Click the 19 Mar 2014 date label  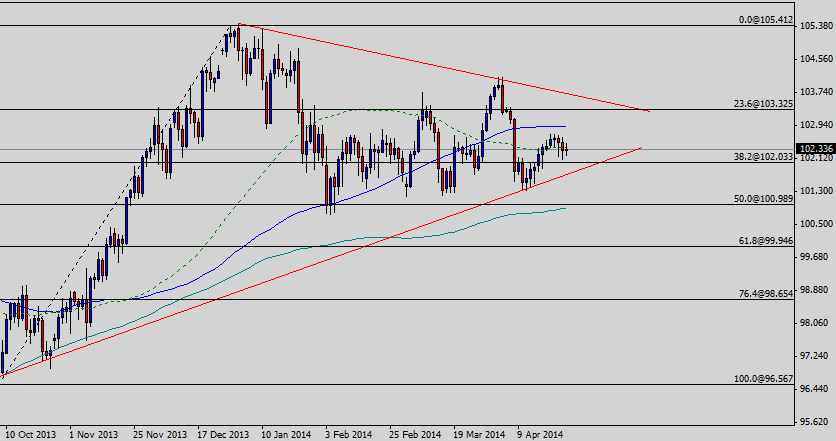[480, 435]
